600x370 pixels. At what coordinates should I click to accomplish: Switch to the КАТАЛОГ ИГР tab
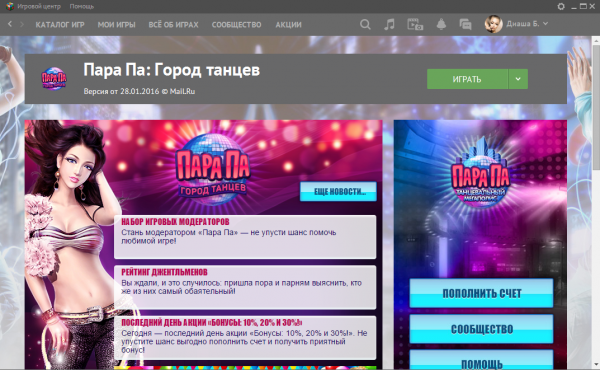click(x=60, y=25)
